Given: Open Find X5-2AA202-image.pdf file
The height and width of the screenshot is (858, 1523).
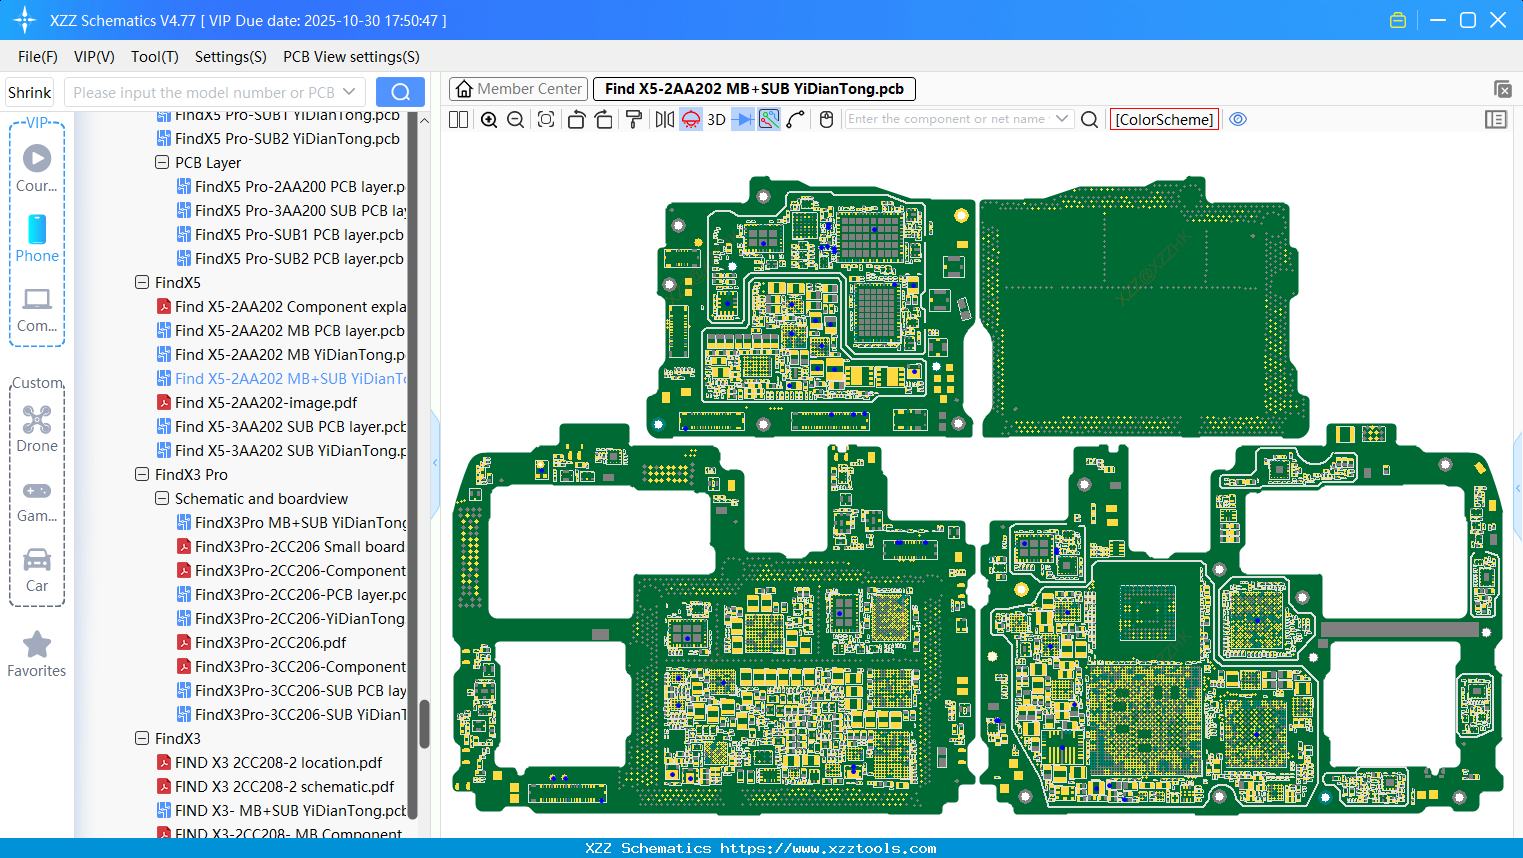Looking at the screenshot, I should pyautogui.click(x=256, y=402).
